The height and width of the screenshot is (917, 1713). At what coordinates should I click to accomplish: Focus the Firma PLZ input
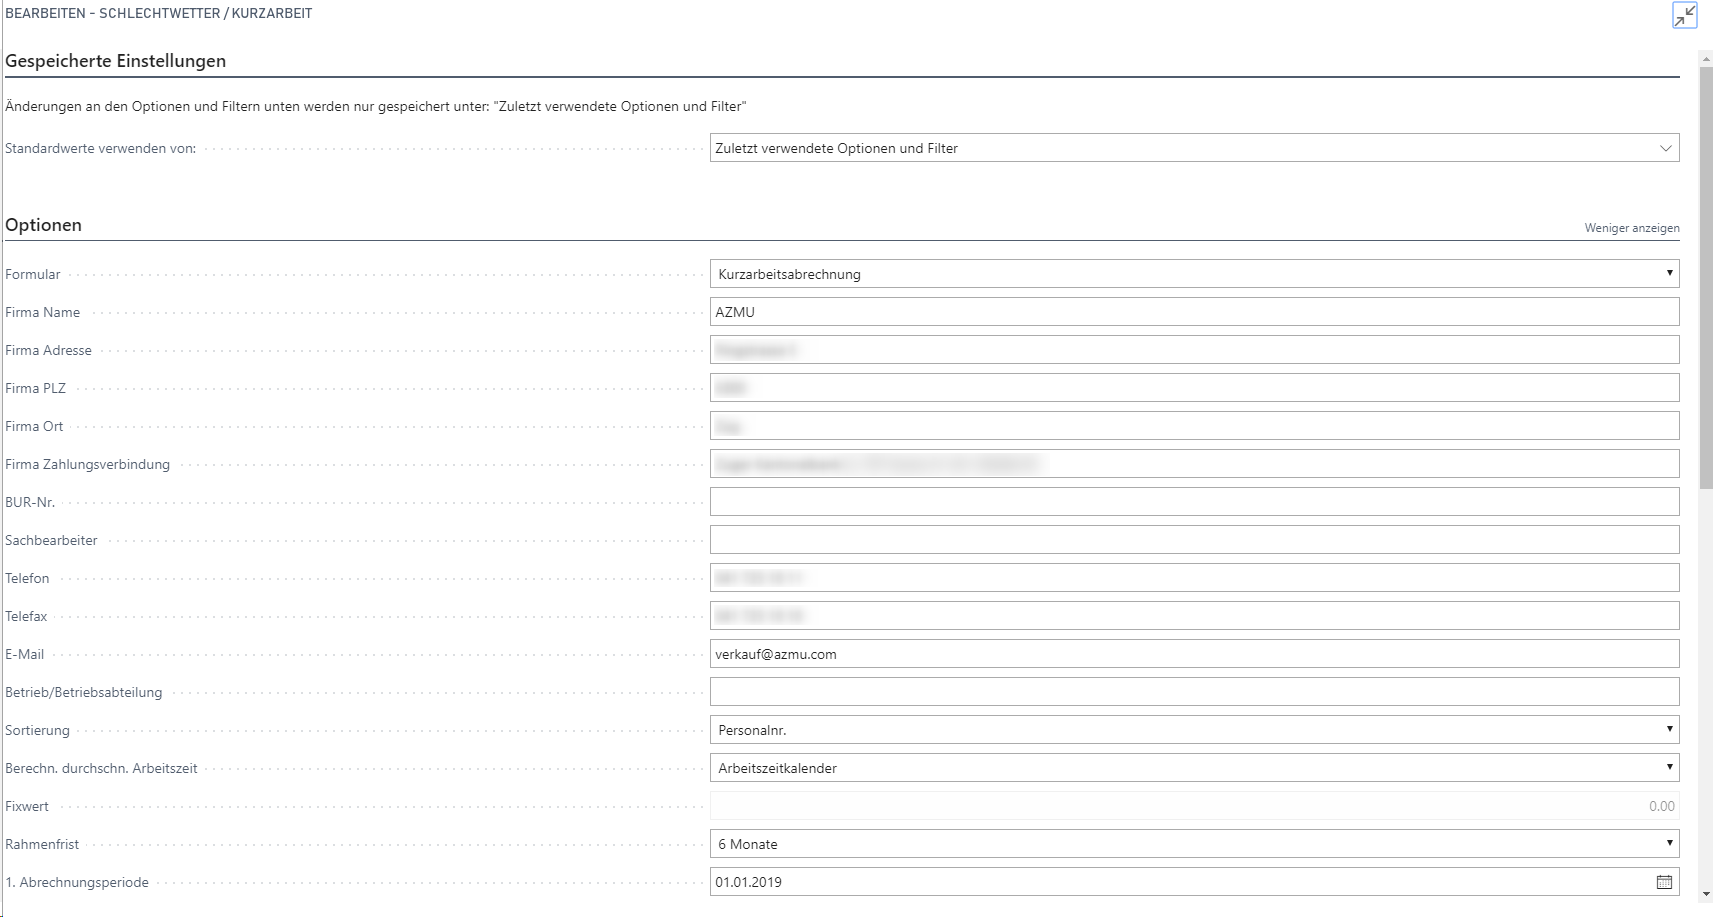[x=1194, y=388]
